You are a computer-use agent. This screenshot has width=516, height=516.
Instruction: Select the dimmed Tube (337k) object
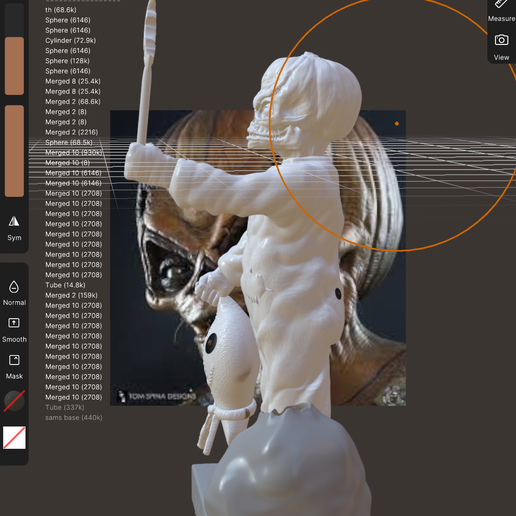coord(65,408)
